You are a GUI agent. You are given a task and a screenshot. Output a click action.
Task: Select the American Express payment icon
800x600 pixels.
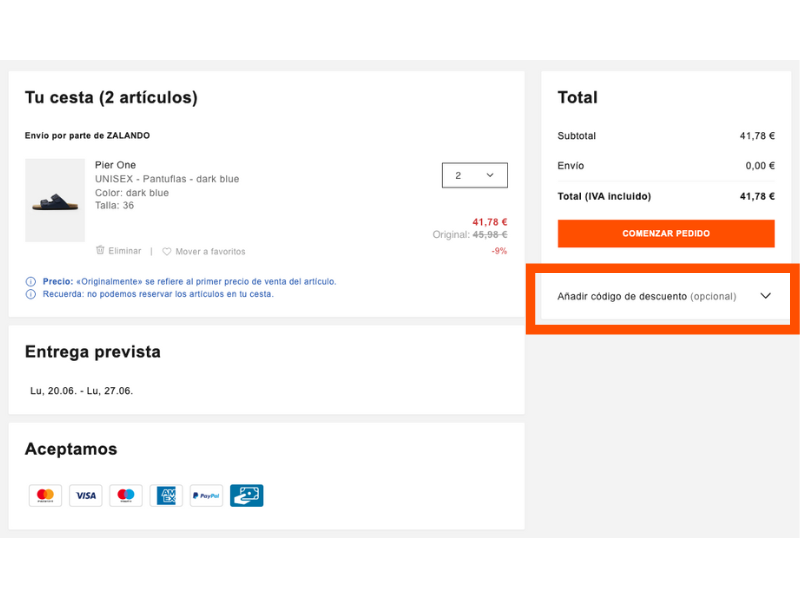click(165, 495)
